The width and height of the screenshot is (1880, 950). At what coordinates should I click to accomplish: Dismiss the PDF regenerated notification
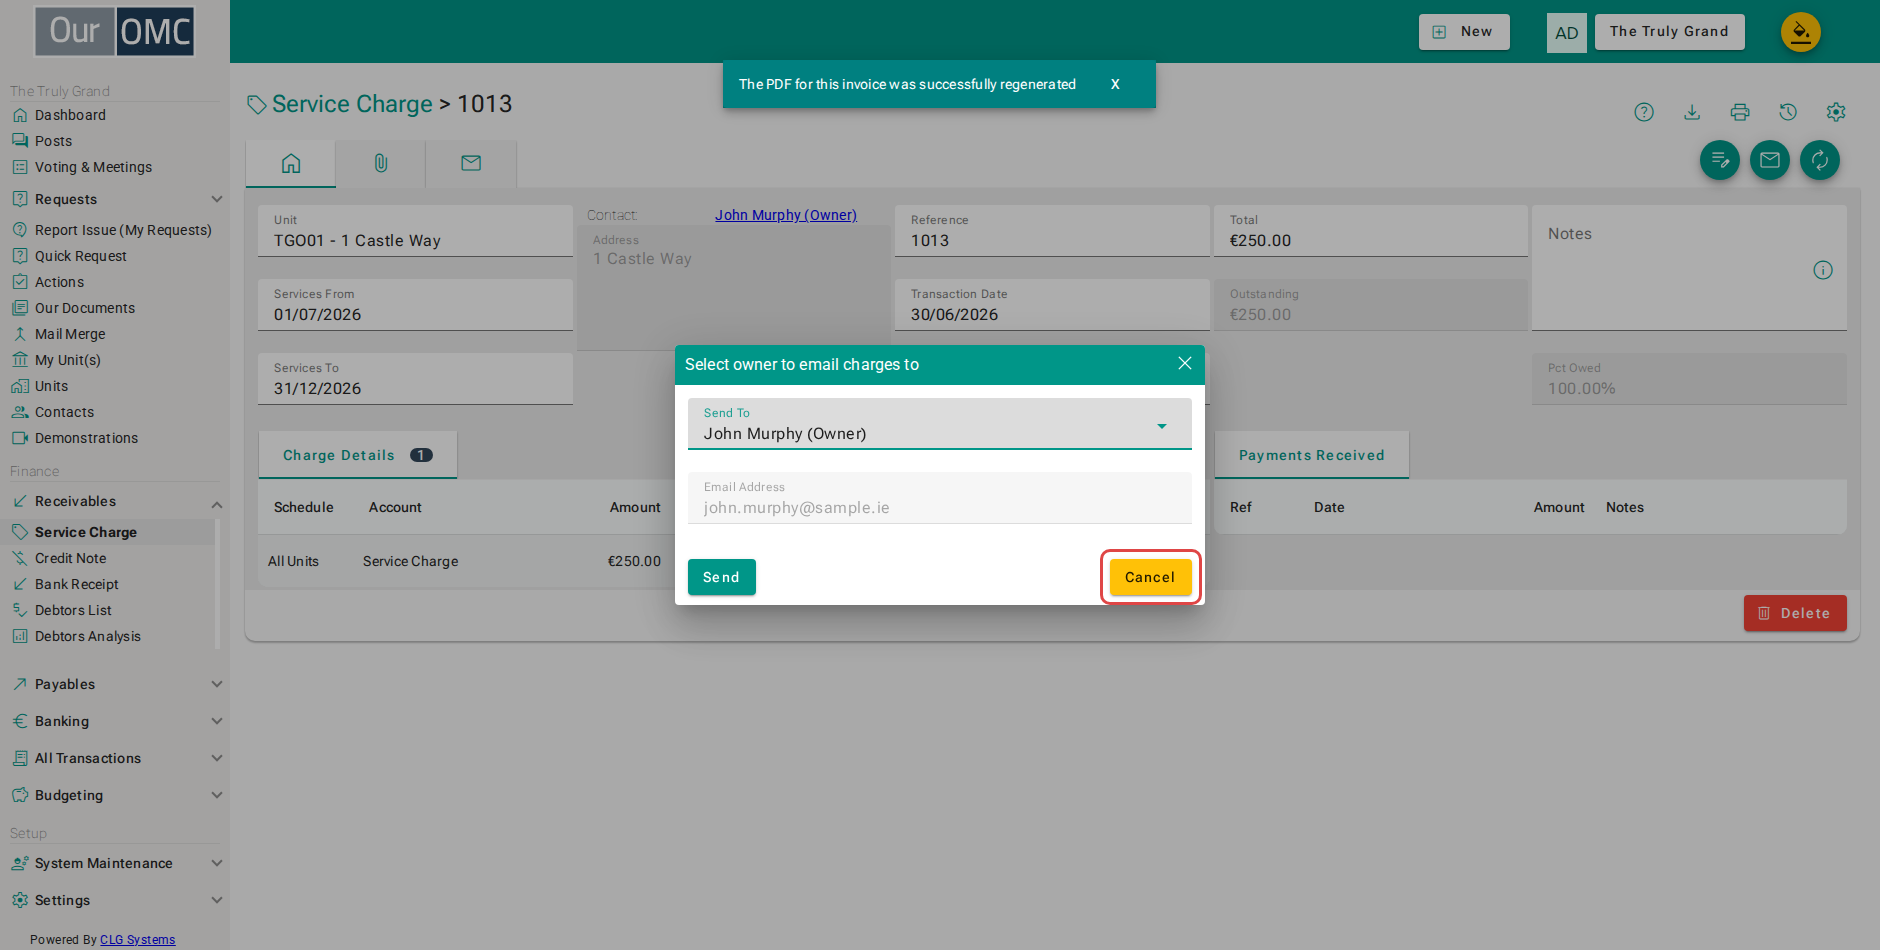point(1115,84)
